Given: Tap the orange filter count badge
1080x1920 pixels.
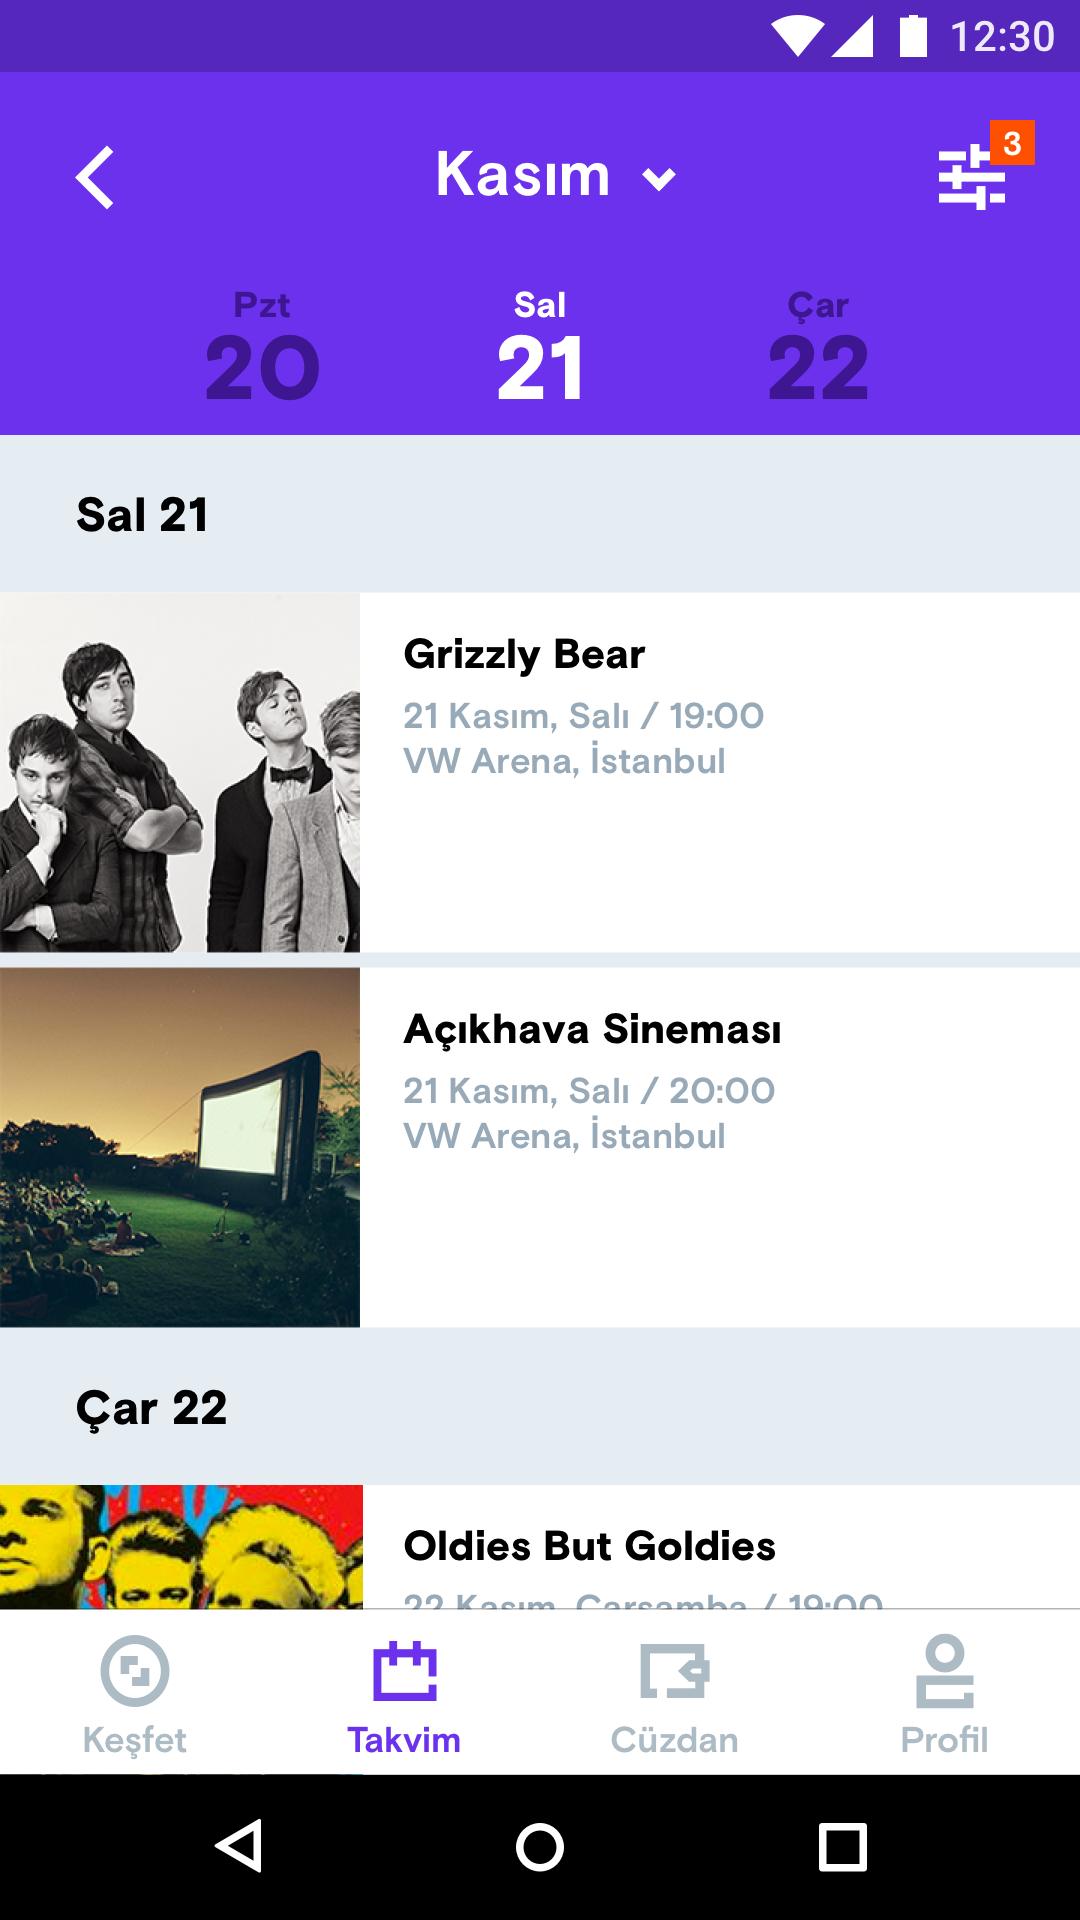Looking at the screenshot, I should pyautogui.click(x=1012, y=143).
